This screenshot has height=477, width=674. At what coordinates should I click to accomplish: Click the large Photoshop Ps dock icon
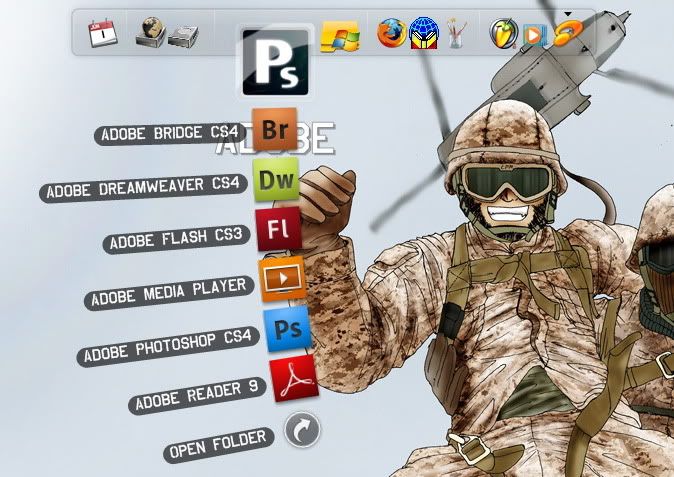tap(275, 62)
